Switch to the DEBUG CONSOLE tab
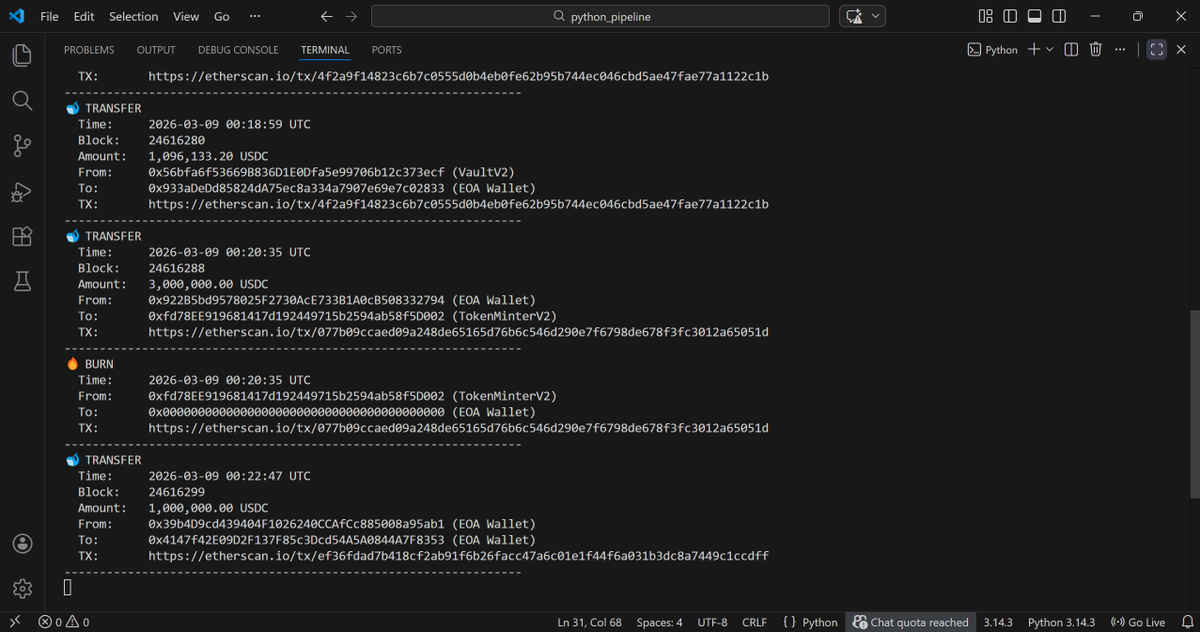 (238, 50)
